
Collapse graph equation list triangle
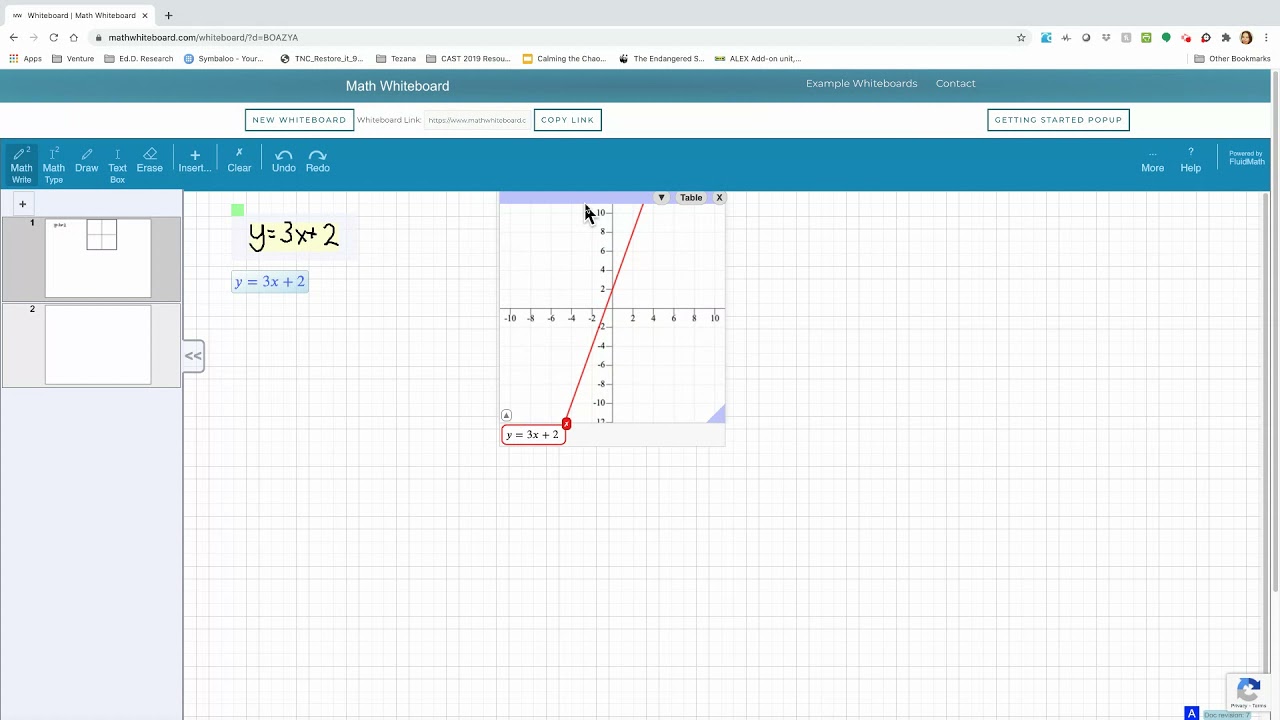(x=506, y=415)
